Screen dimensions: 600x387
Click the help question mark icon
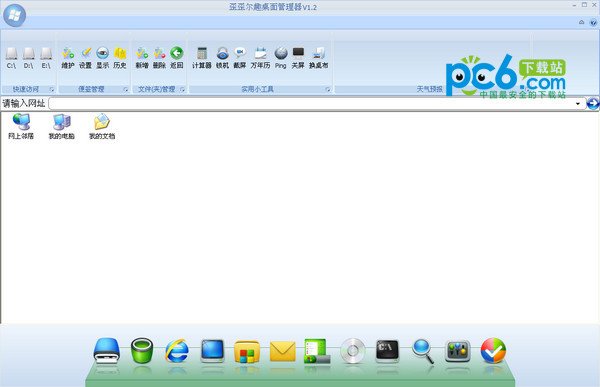point(593,23)
